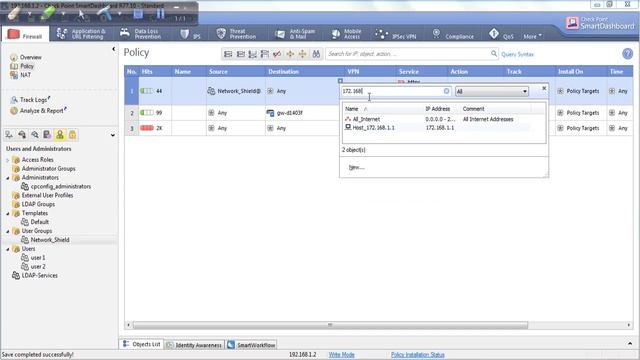Open the Anti-Spam & Mail tab
Viewport: 640px width, 360px height.
(296, 34)
